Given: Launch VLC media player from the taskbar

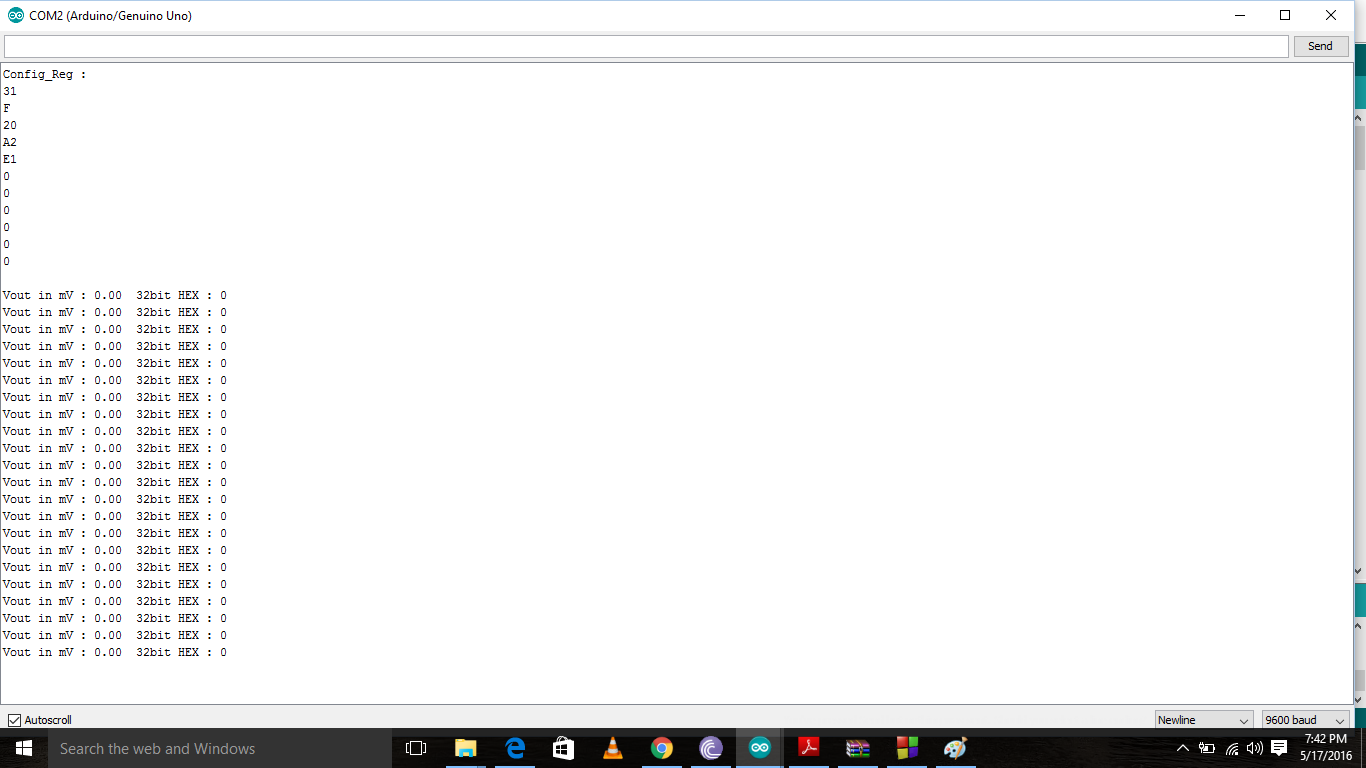Looking at the screenshot, I should tap(613, 748).
